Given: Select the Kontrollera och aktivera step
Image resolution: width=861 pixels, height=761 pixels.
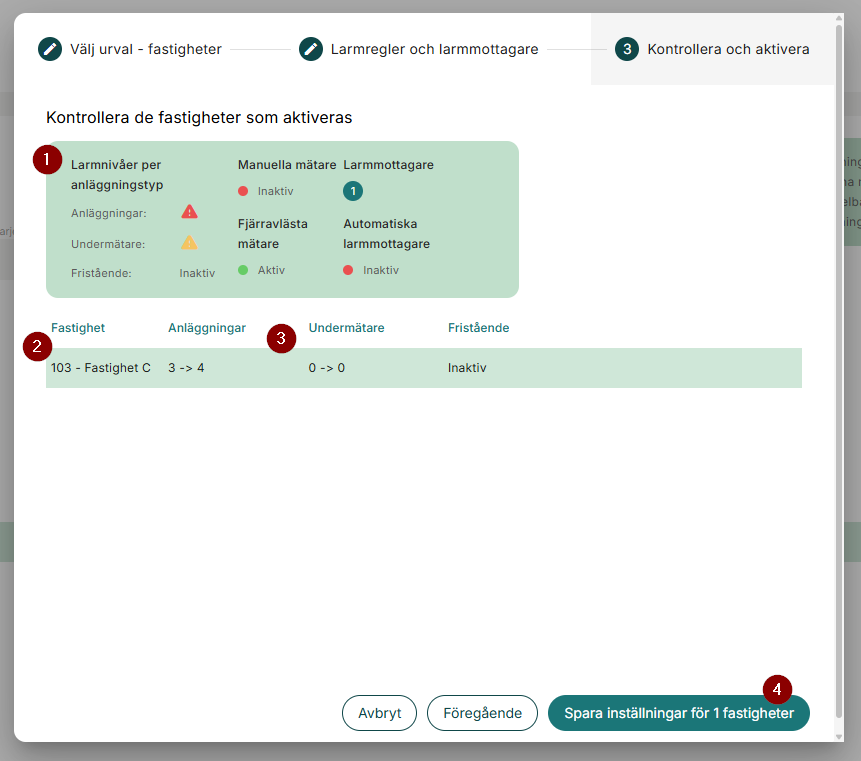Looking at the screenshot, I should [728, 49].
